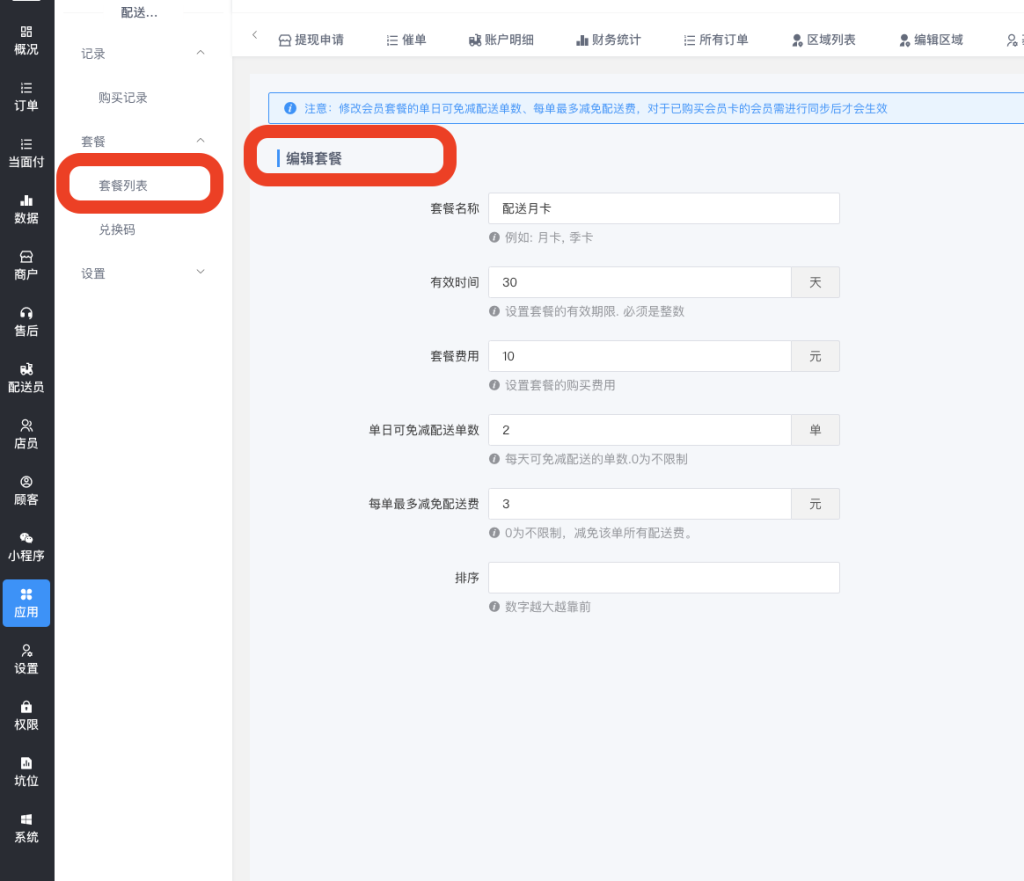This screenshot has width=1024, height=881.
Task: Select the 权限 permissions lock icon
Action: click(26, 707)
